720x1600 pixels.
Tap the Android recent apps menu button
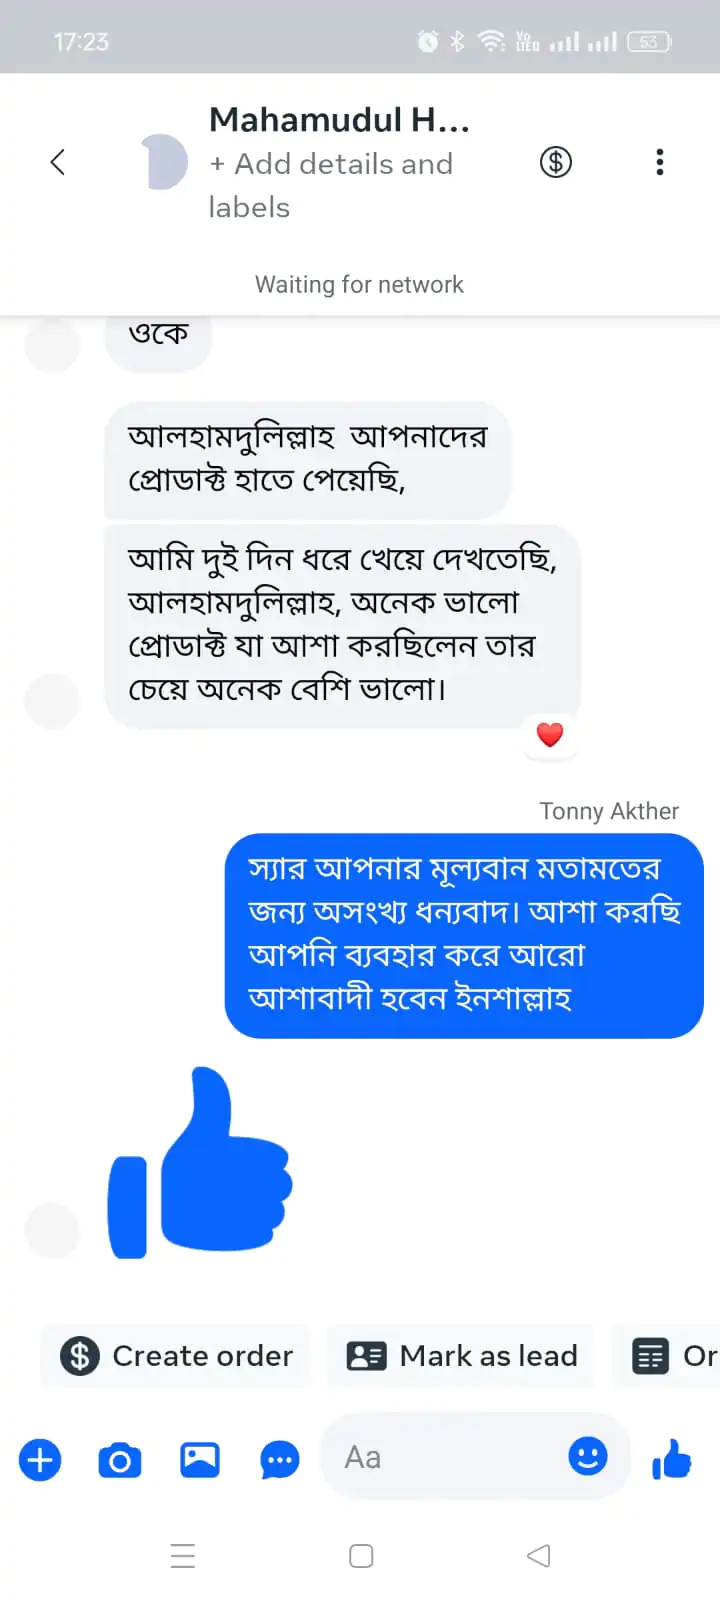183,1556
